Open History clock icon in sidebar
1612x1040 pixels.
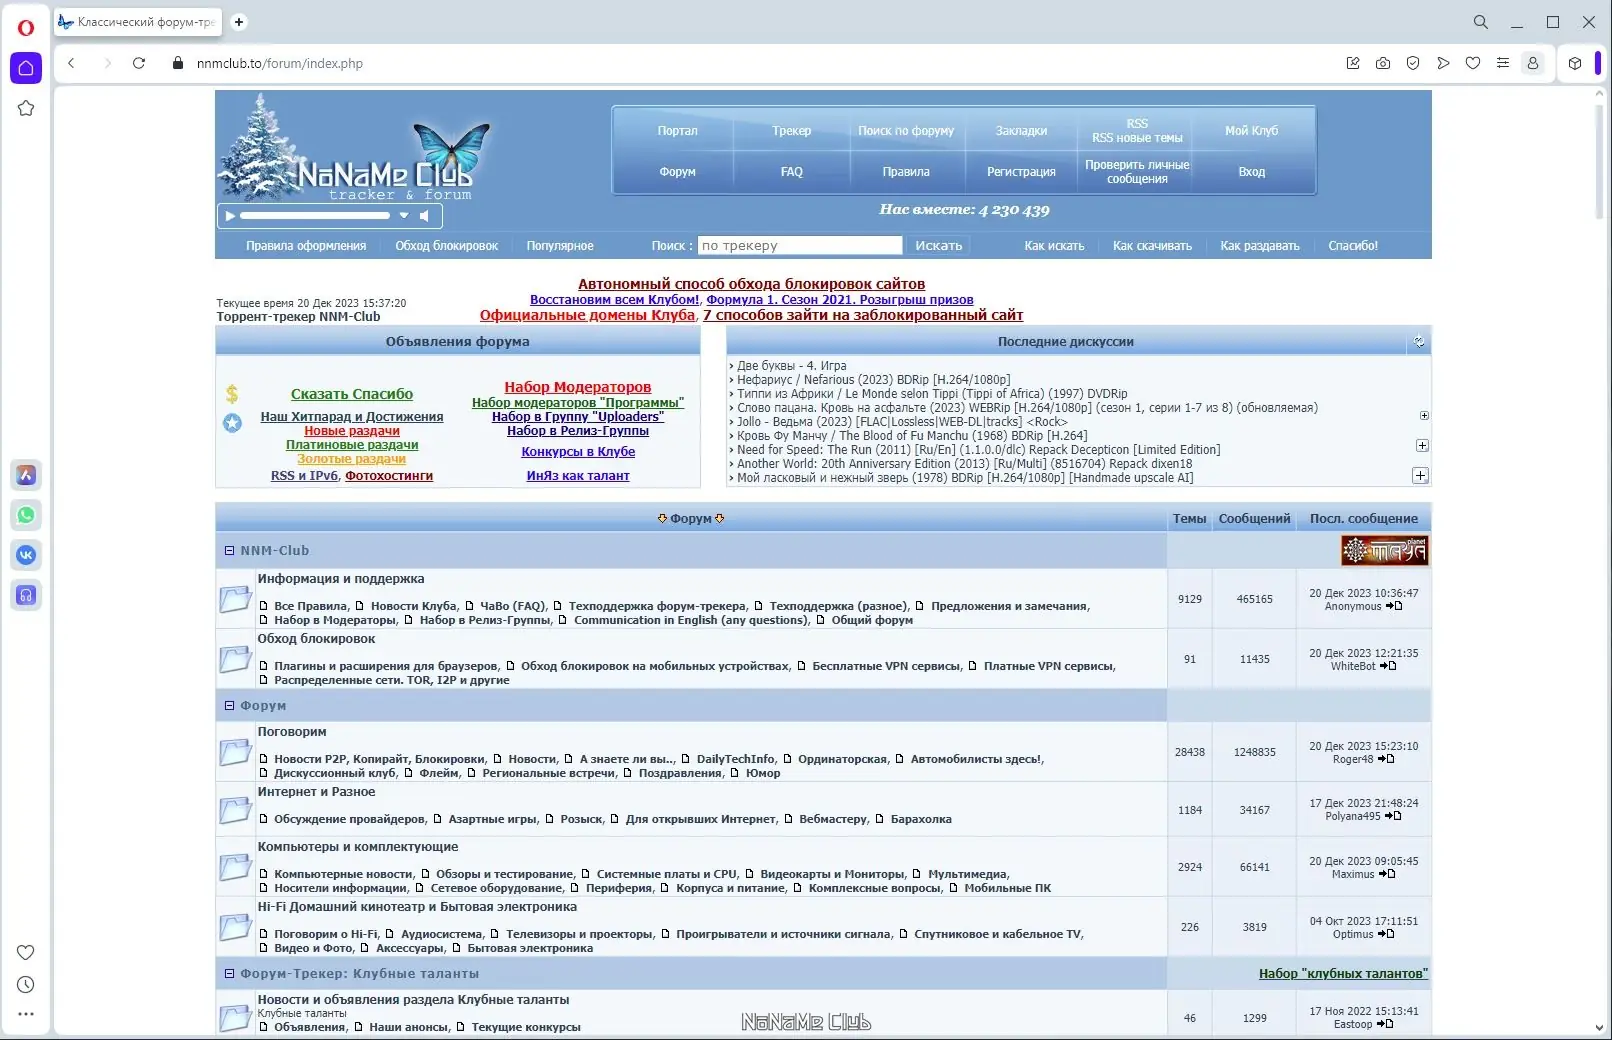click(x=26, y=984)
